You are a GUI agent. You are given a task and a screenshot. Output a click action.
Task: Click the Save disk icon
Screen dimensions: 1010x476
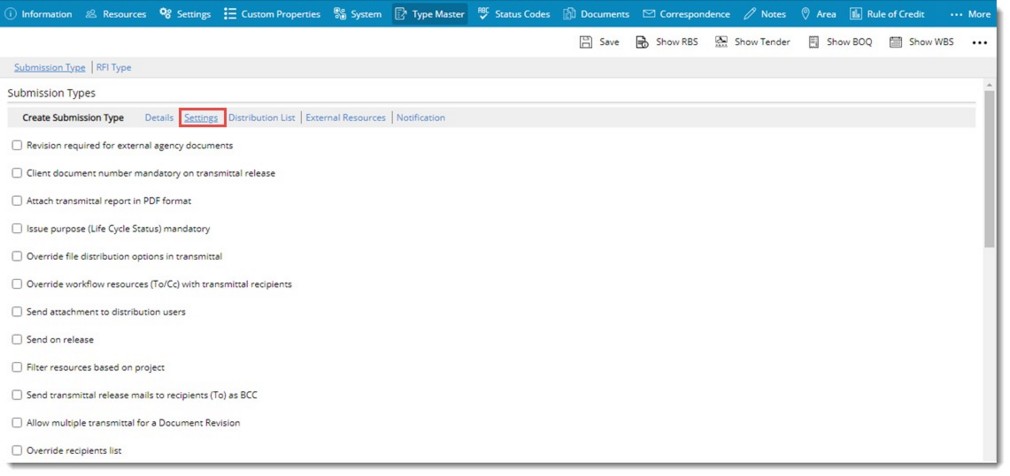click(586, 42)
